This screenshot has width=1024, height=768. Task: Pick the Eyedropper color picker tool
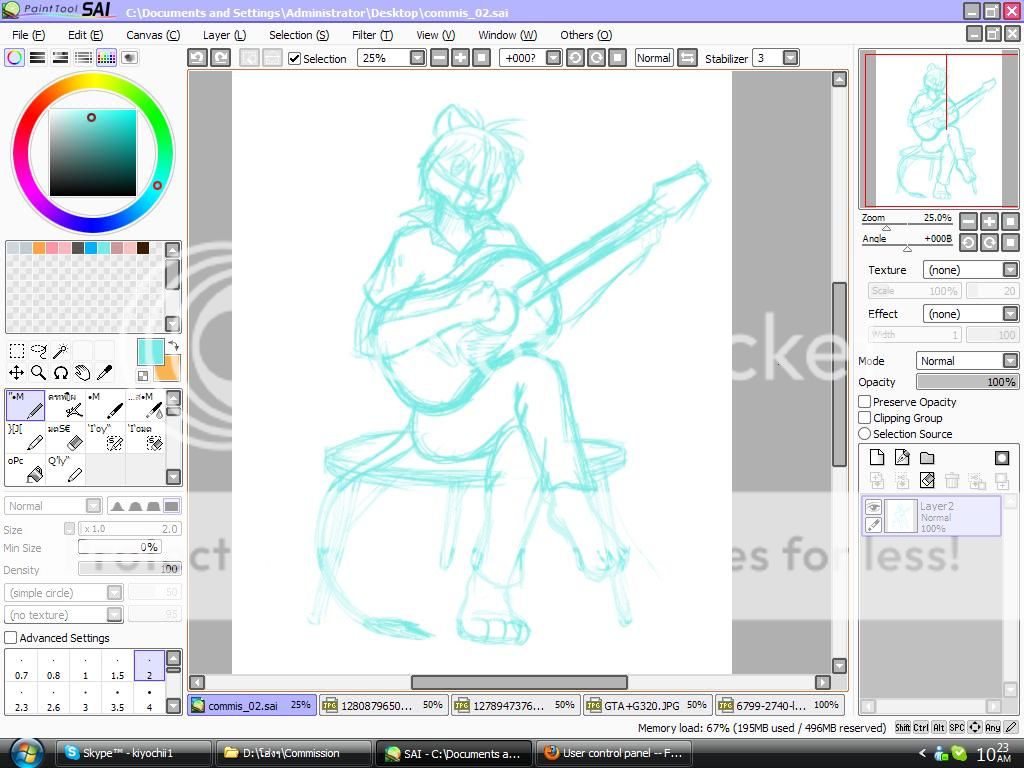click(x=104, y=373)
